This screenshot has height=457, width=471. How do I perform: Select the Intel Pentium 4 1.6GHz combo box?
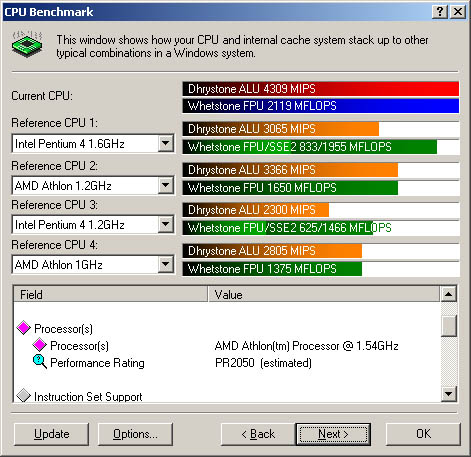click(x=93, y=144)
